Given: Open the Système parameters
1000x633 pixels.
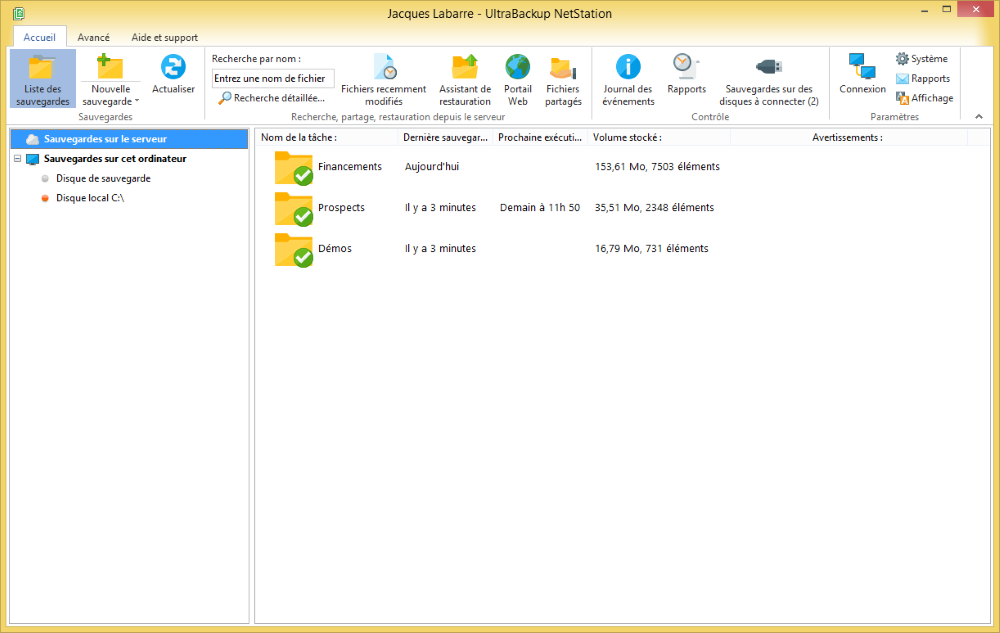Looking at the screenshot, I should pyautogui.click(x=921, y=59).
